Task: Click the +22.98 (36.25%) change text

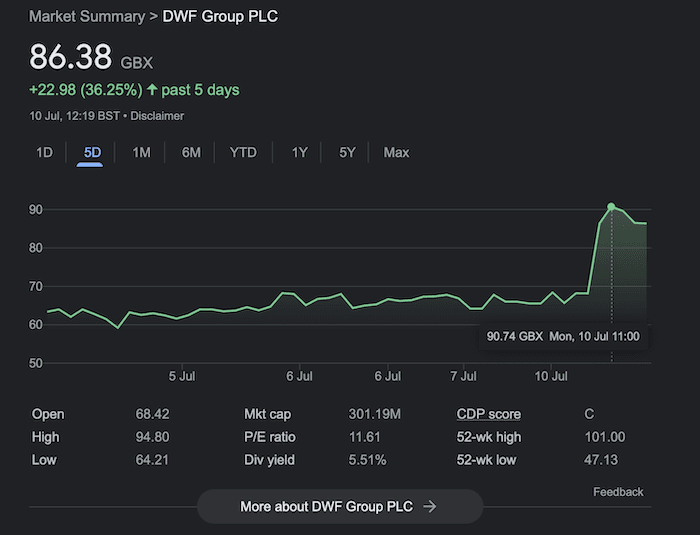Action: point(86,90)
